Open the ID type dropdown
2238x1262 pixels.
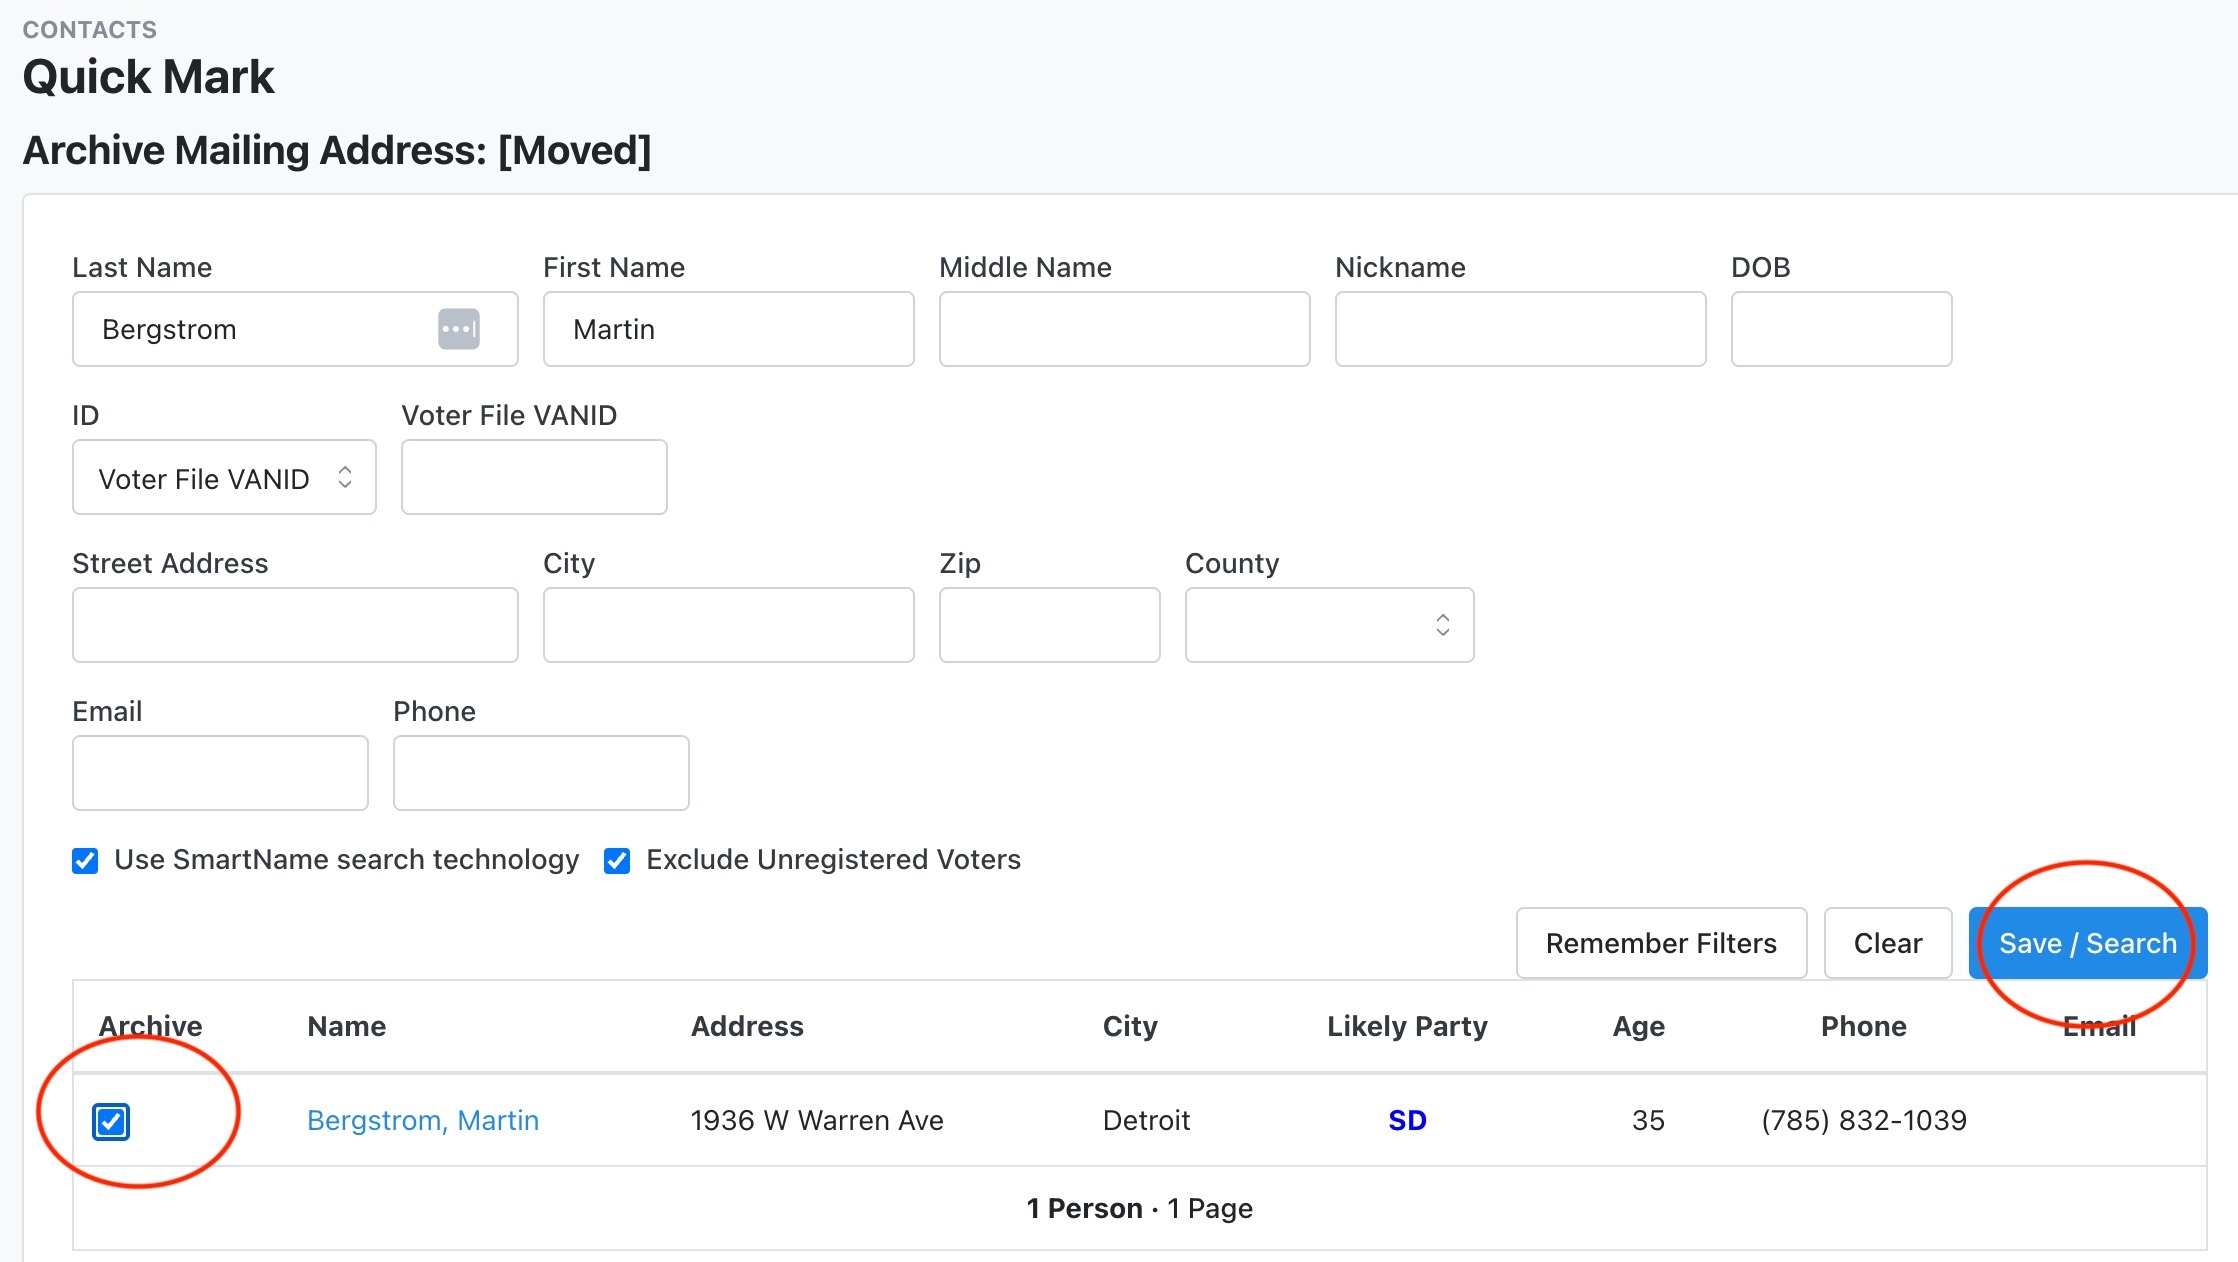click(x=224, y=478)
